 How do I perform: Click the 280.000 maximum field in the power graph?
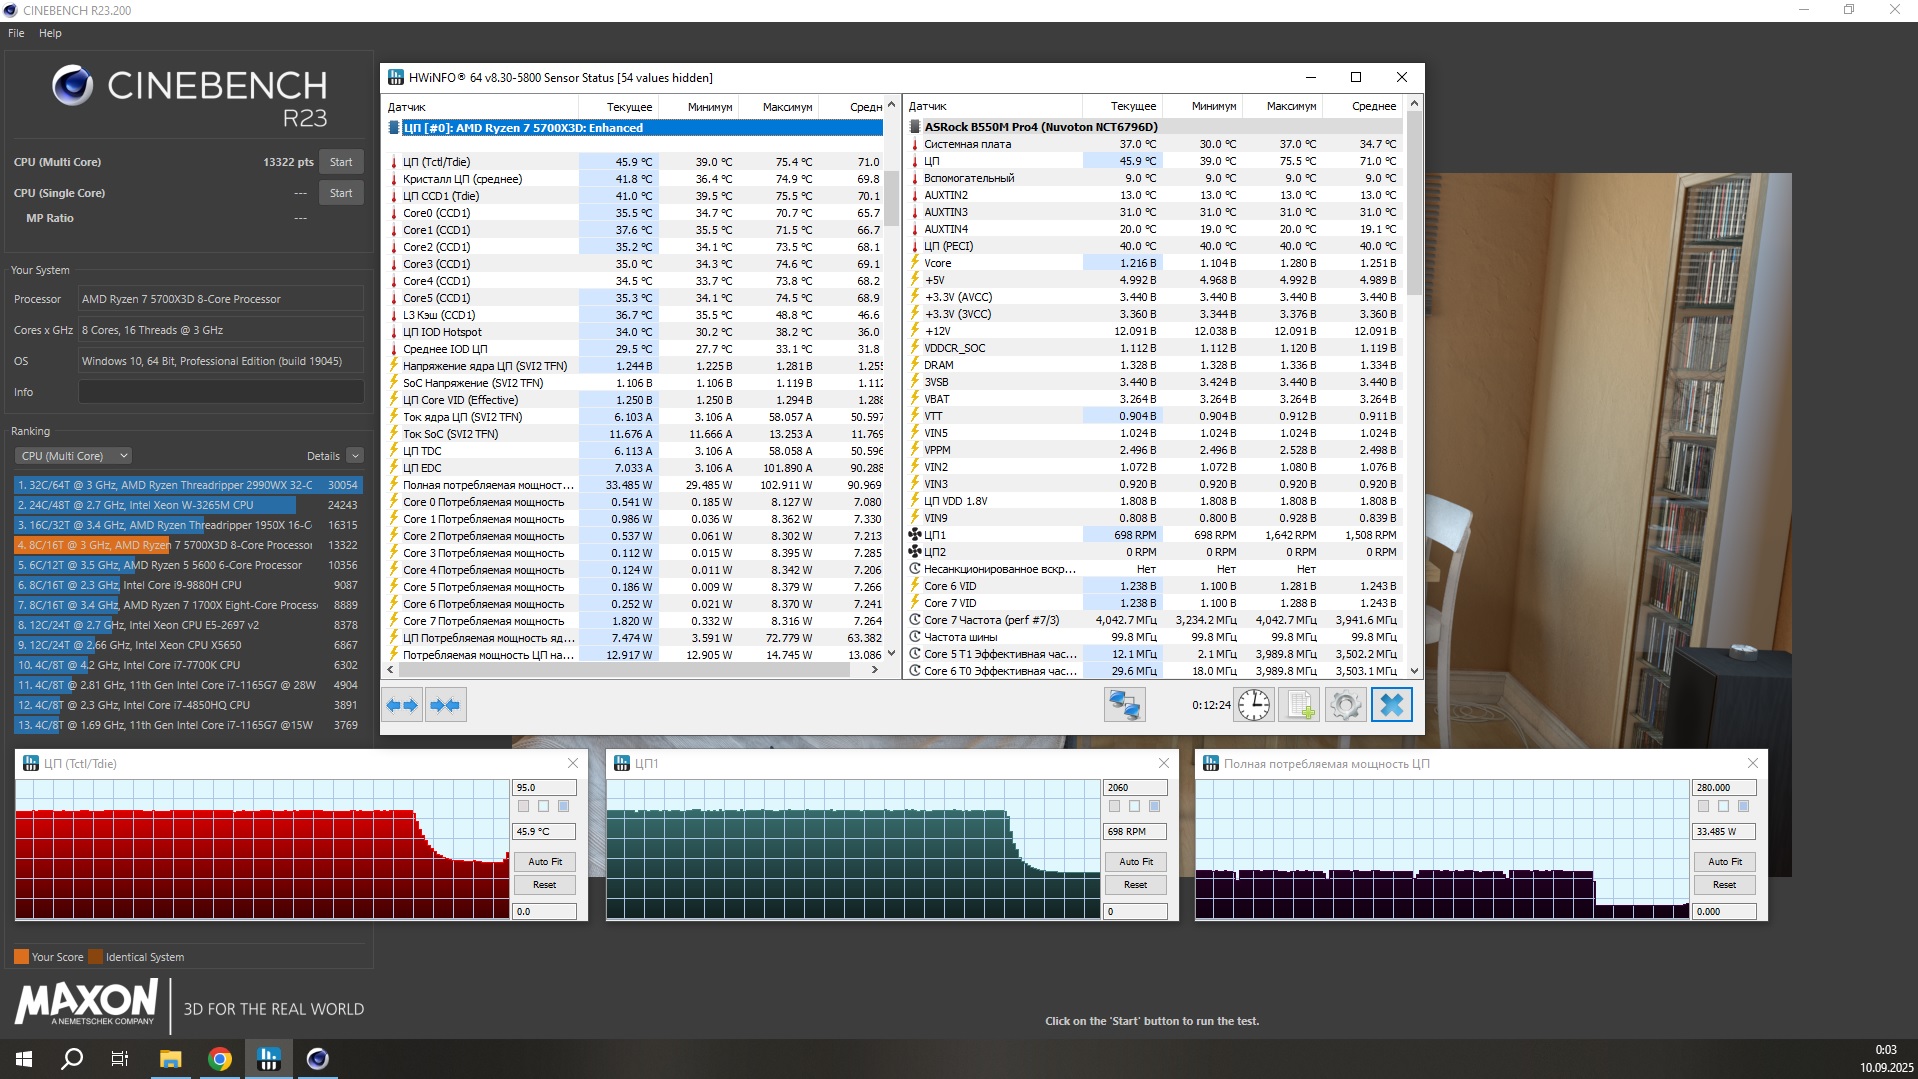click(1723, 788)
